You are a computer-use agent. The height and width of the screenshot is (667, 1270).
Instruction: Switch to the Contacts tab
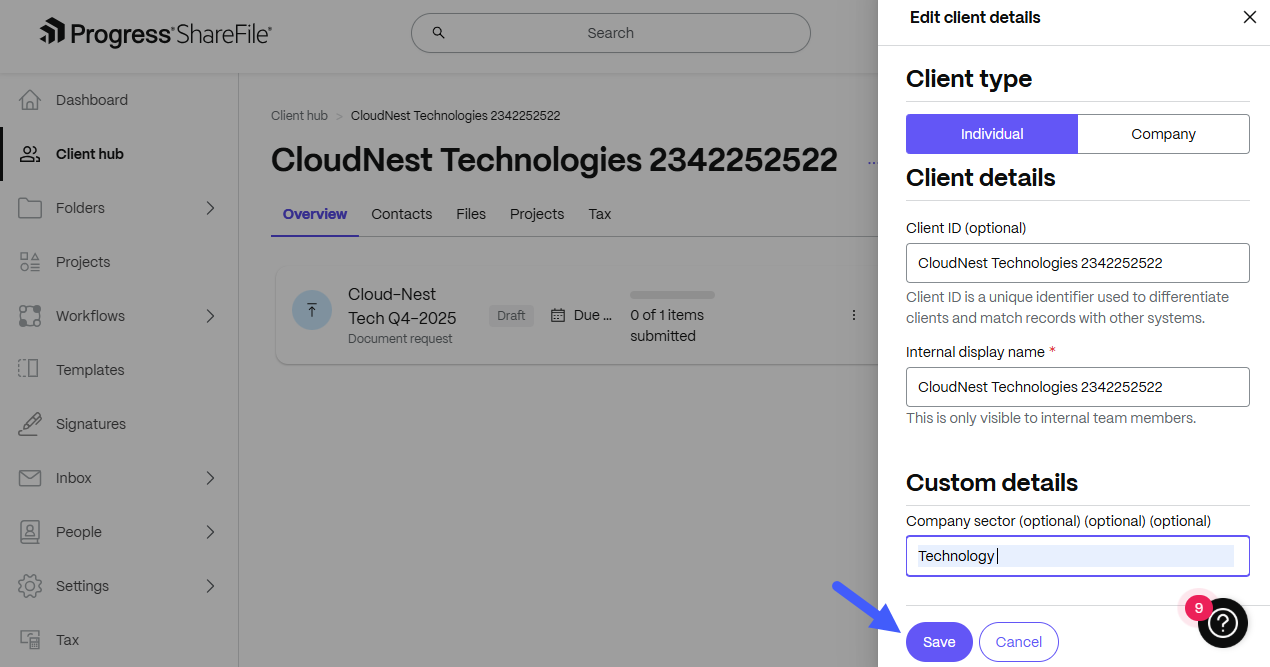pos(401,213)
